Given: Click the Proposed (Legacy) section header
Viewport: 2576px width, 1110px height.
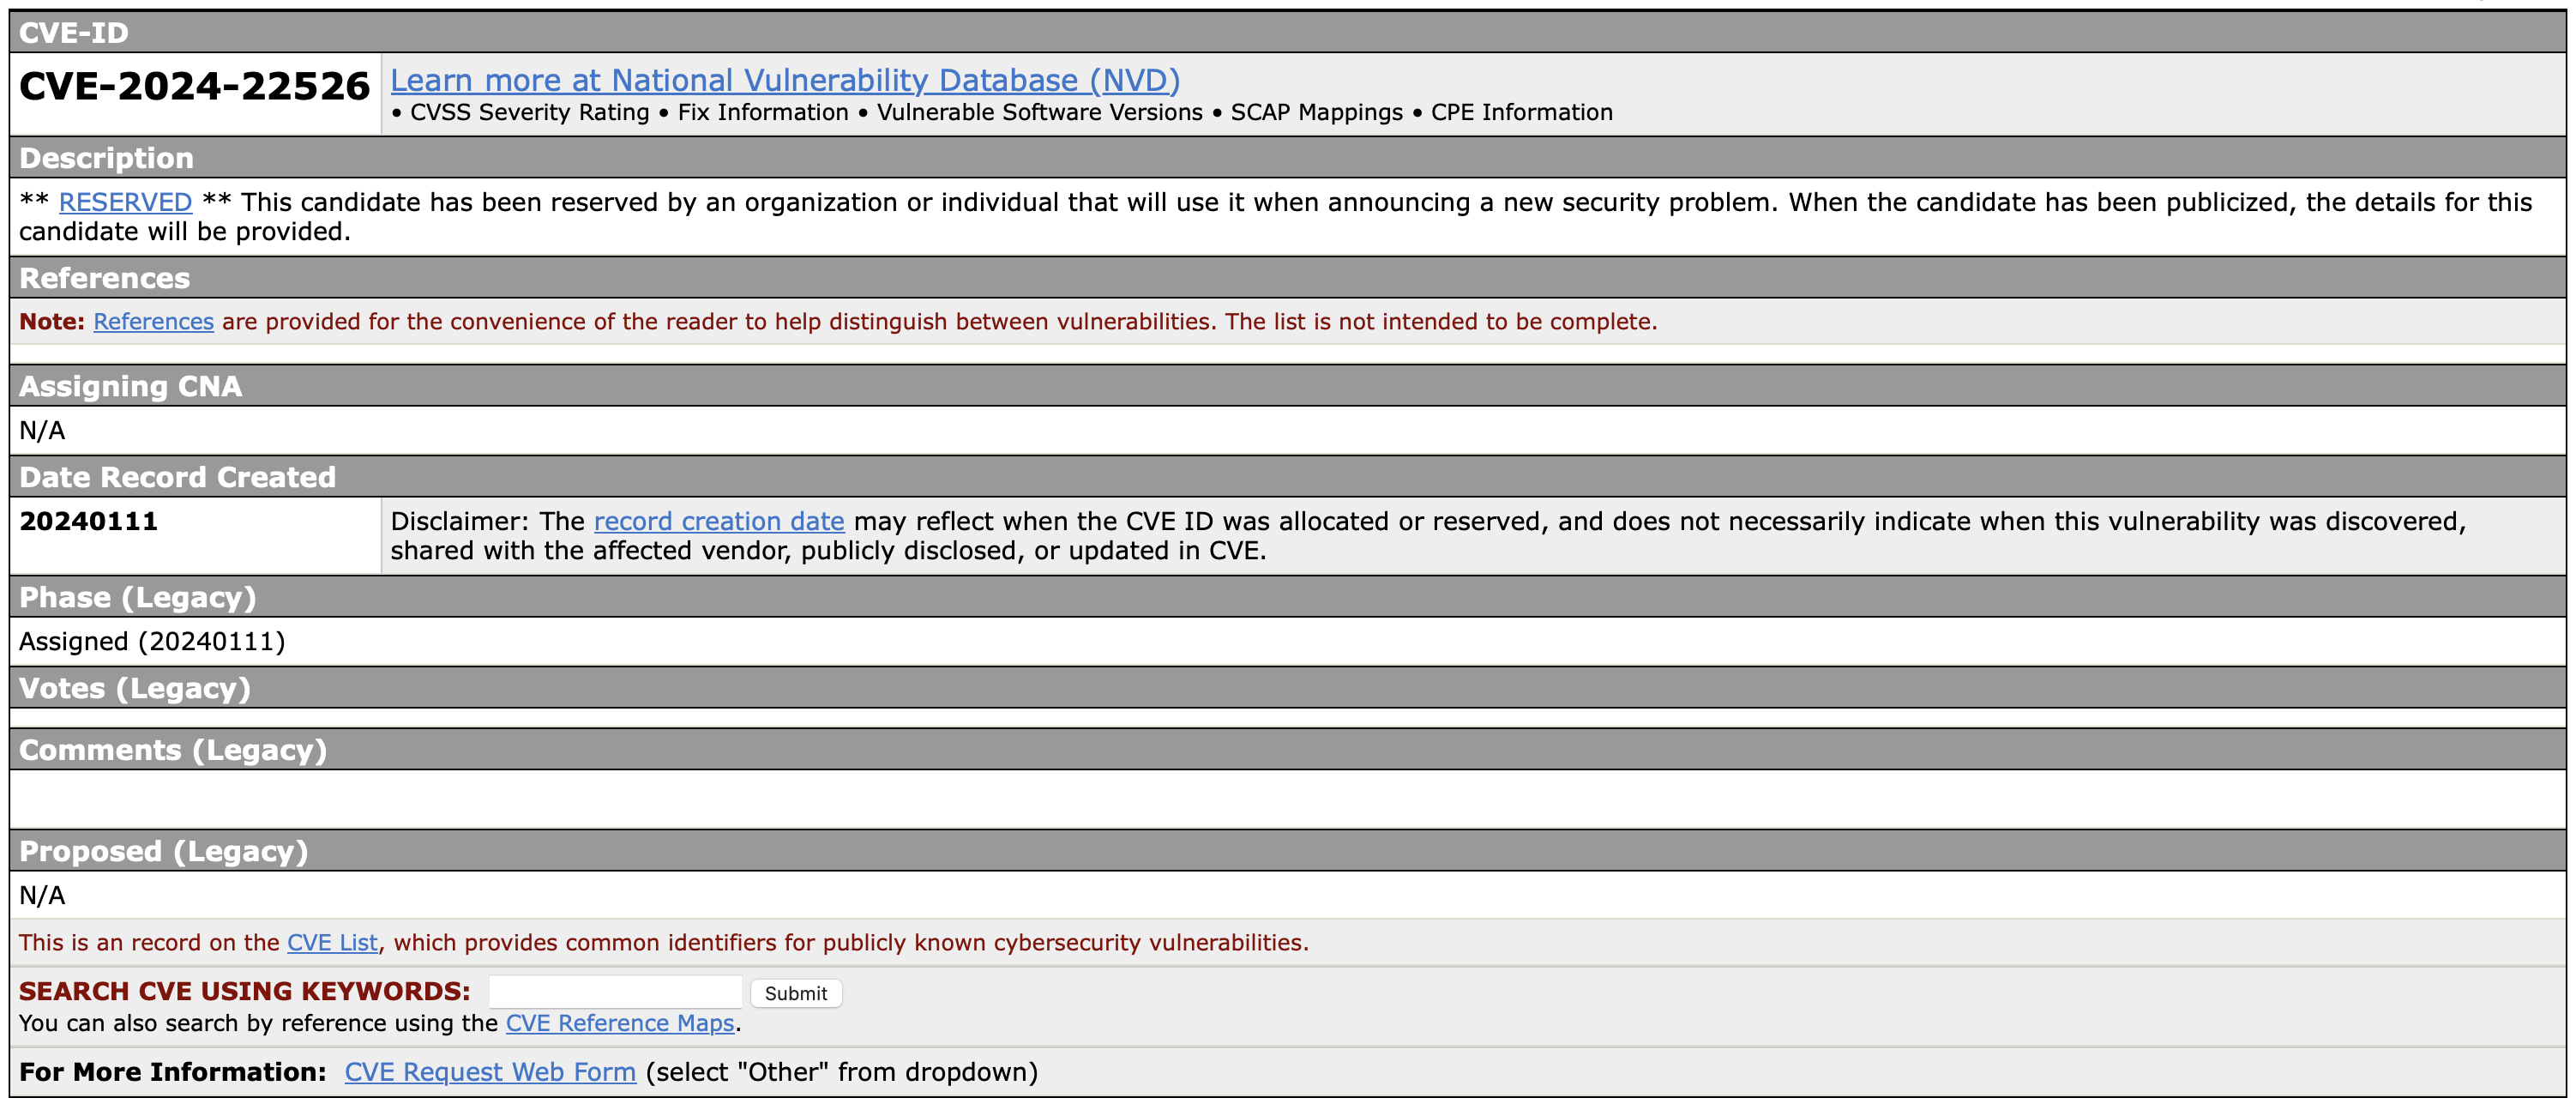Looking at the screenshot, I should [x=163, y=851].
